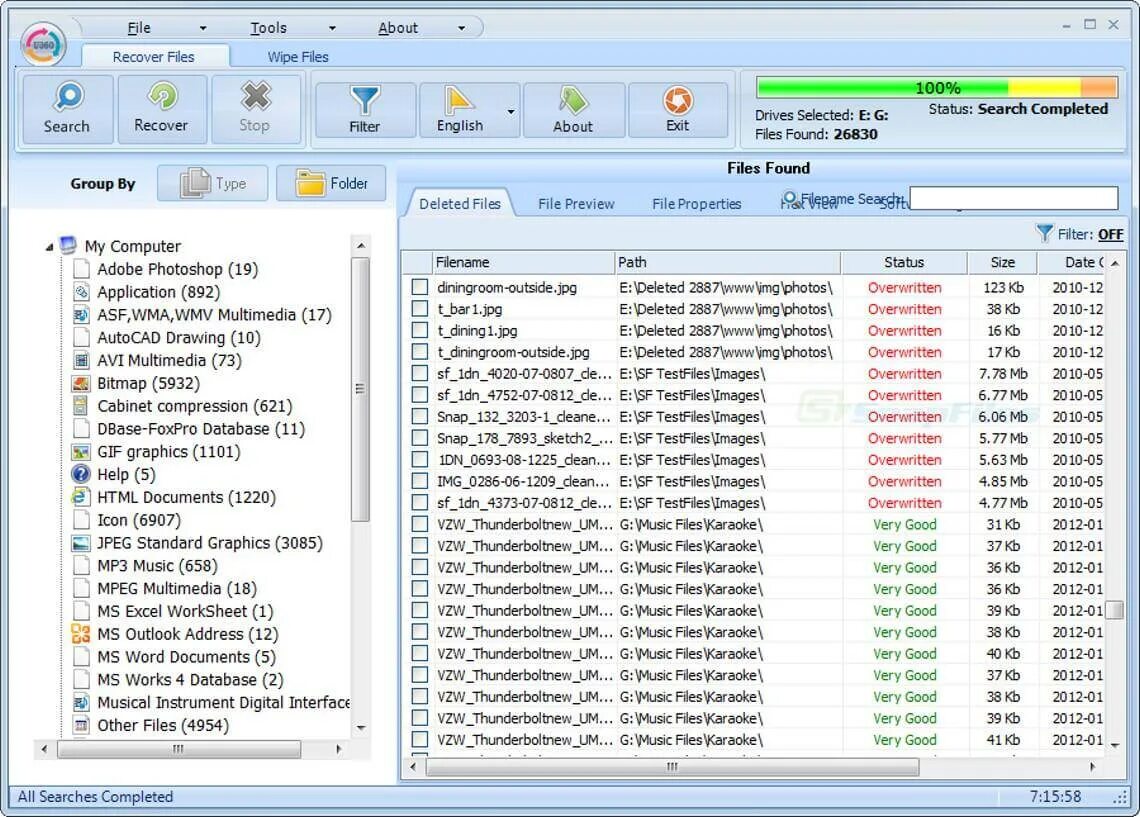Viewport: 1140px width, 817px height.
Task: Click the GIF graphics icon
Action: coord(81,451)
